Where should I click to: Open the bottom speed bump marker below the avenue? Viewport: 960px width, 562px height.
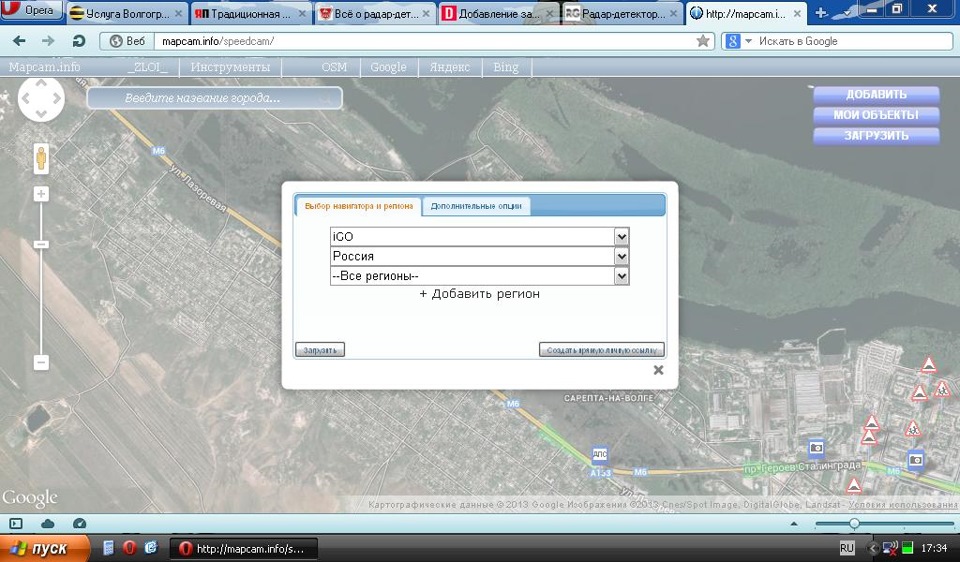[x=853, y=485]
